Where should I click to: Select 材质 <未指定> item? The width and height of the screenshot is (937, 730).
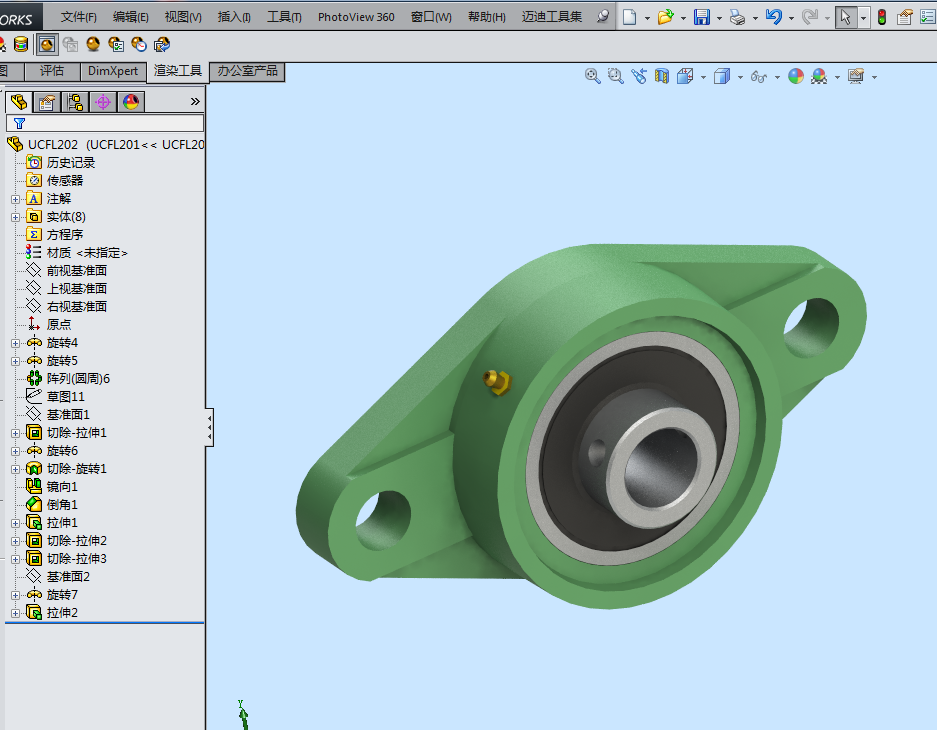pos(87,253)
